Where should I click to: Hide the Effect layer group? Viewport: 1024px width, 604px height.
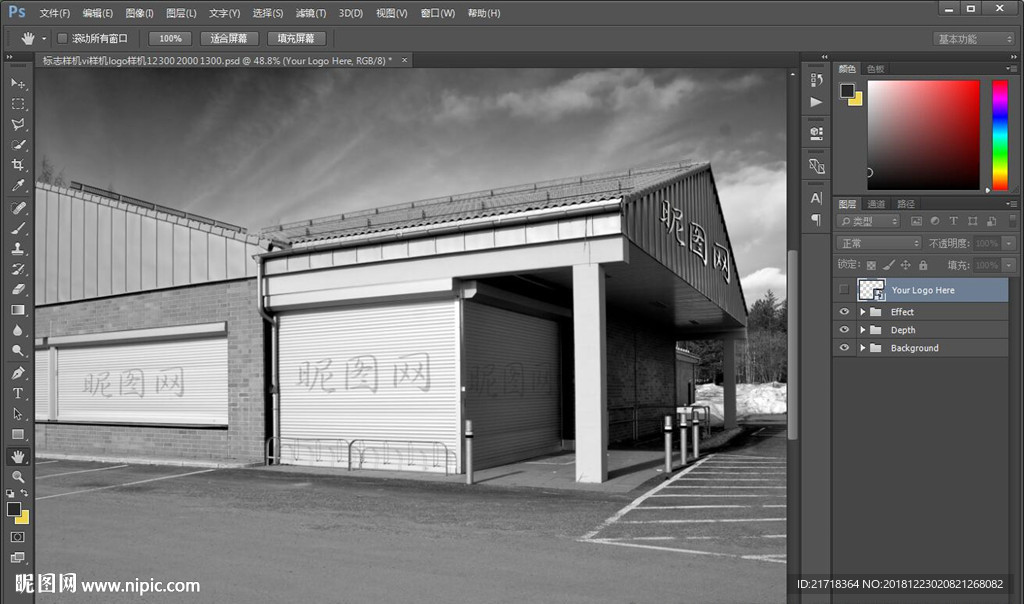844,311
